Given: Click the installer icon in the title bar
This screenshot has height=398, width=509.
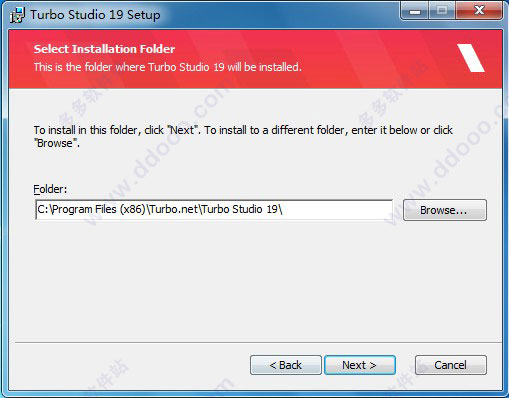Looking at the screenshot, I should pyautogui.click(x=17, y=15).
